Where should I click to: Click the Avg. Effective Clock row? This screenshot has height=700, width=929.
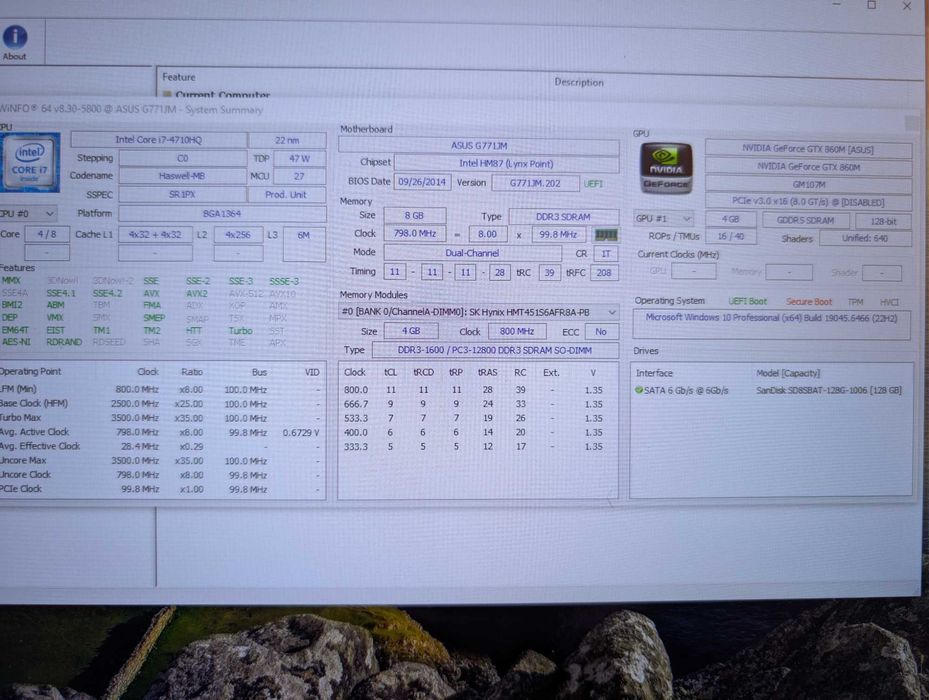pyautogui.click(x=161, y=446)
